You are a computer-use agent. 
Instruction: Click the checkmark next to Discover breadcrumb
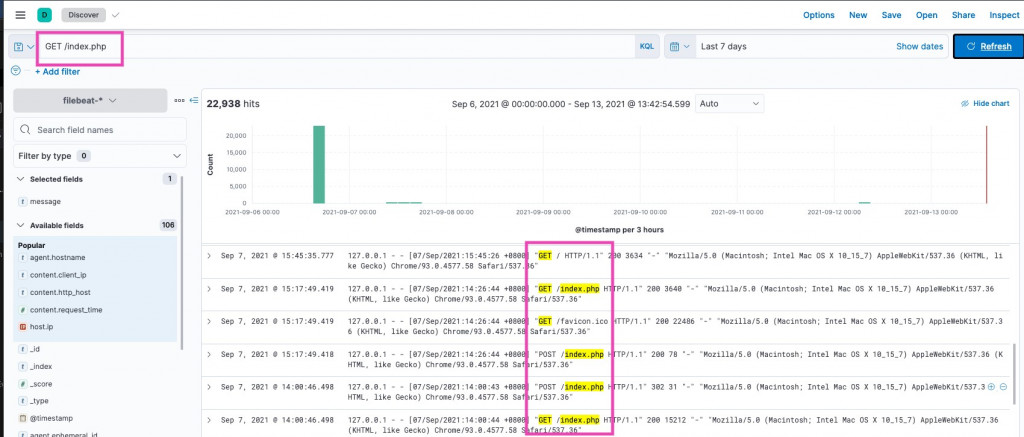116,15
